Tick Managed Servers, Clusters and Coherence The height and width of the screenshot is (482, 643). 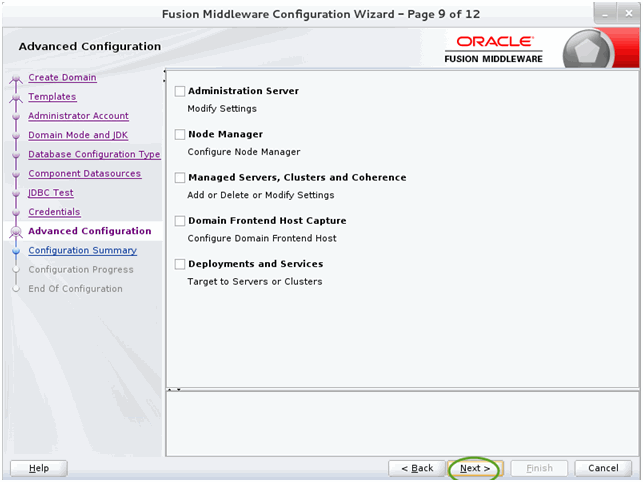tap(180, 178)
